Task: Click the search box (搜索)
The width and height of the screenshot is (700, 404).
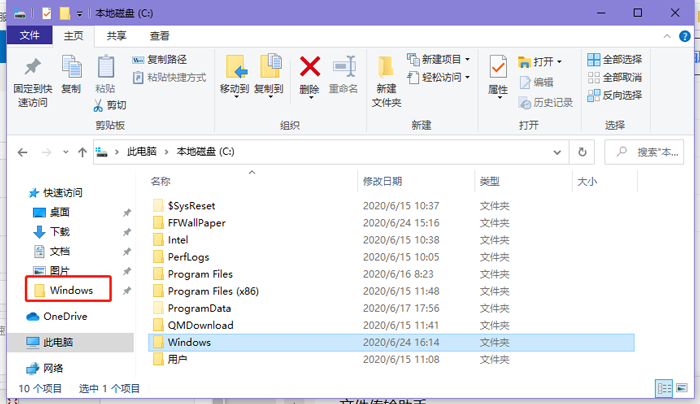Action: point(644,152)
